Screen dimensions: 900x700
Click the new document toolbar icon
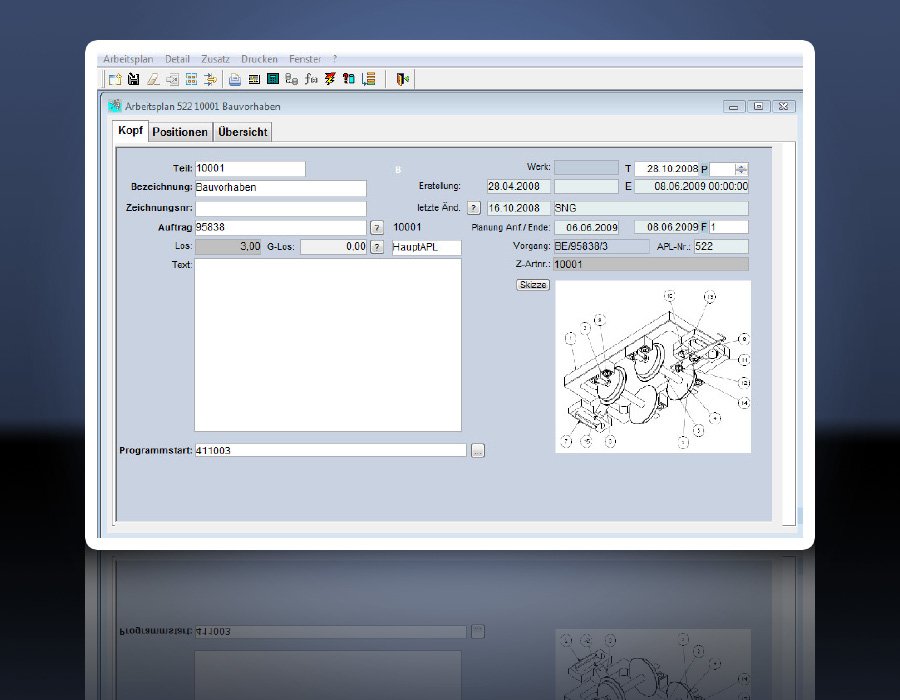(x=115, y=79)
